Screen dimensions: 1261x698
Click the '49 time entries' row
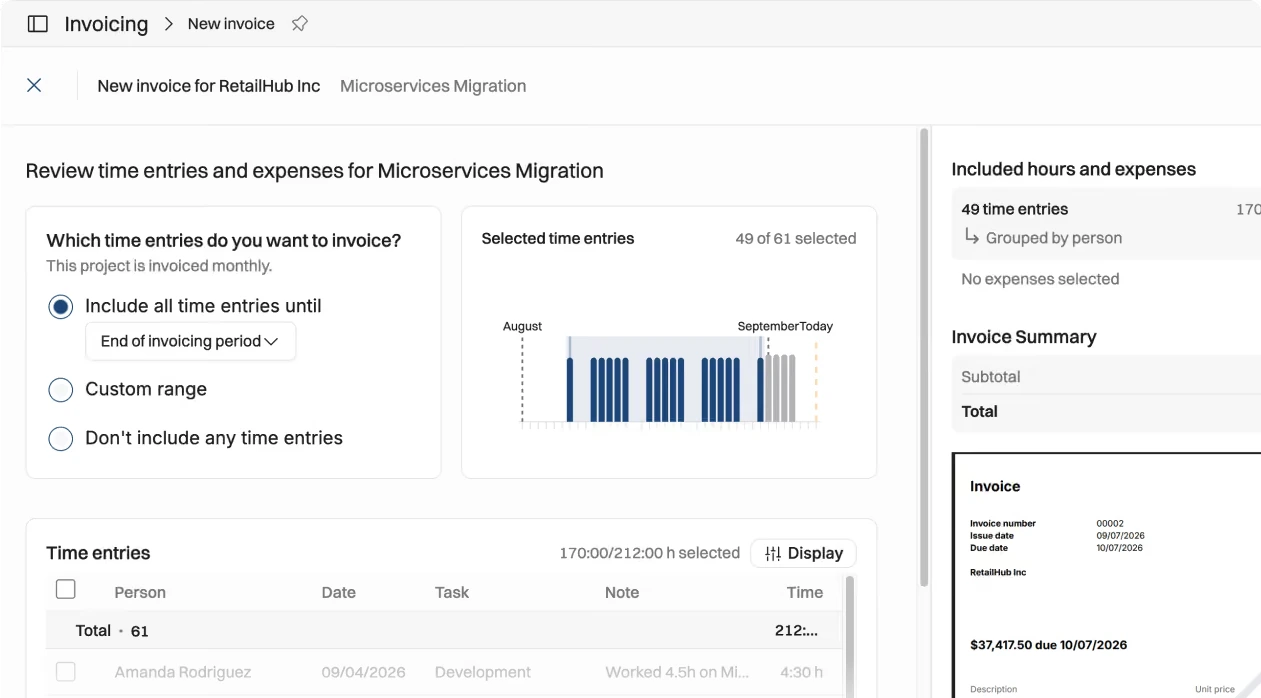click(1106, 209)
